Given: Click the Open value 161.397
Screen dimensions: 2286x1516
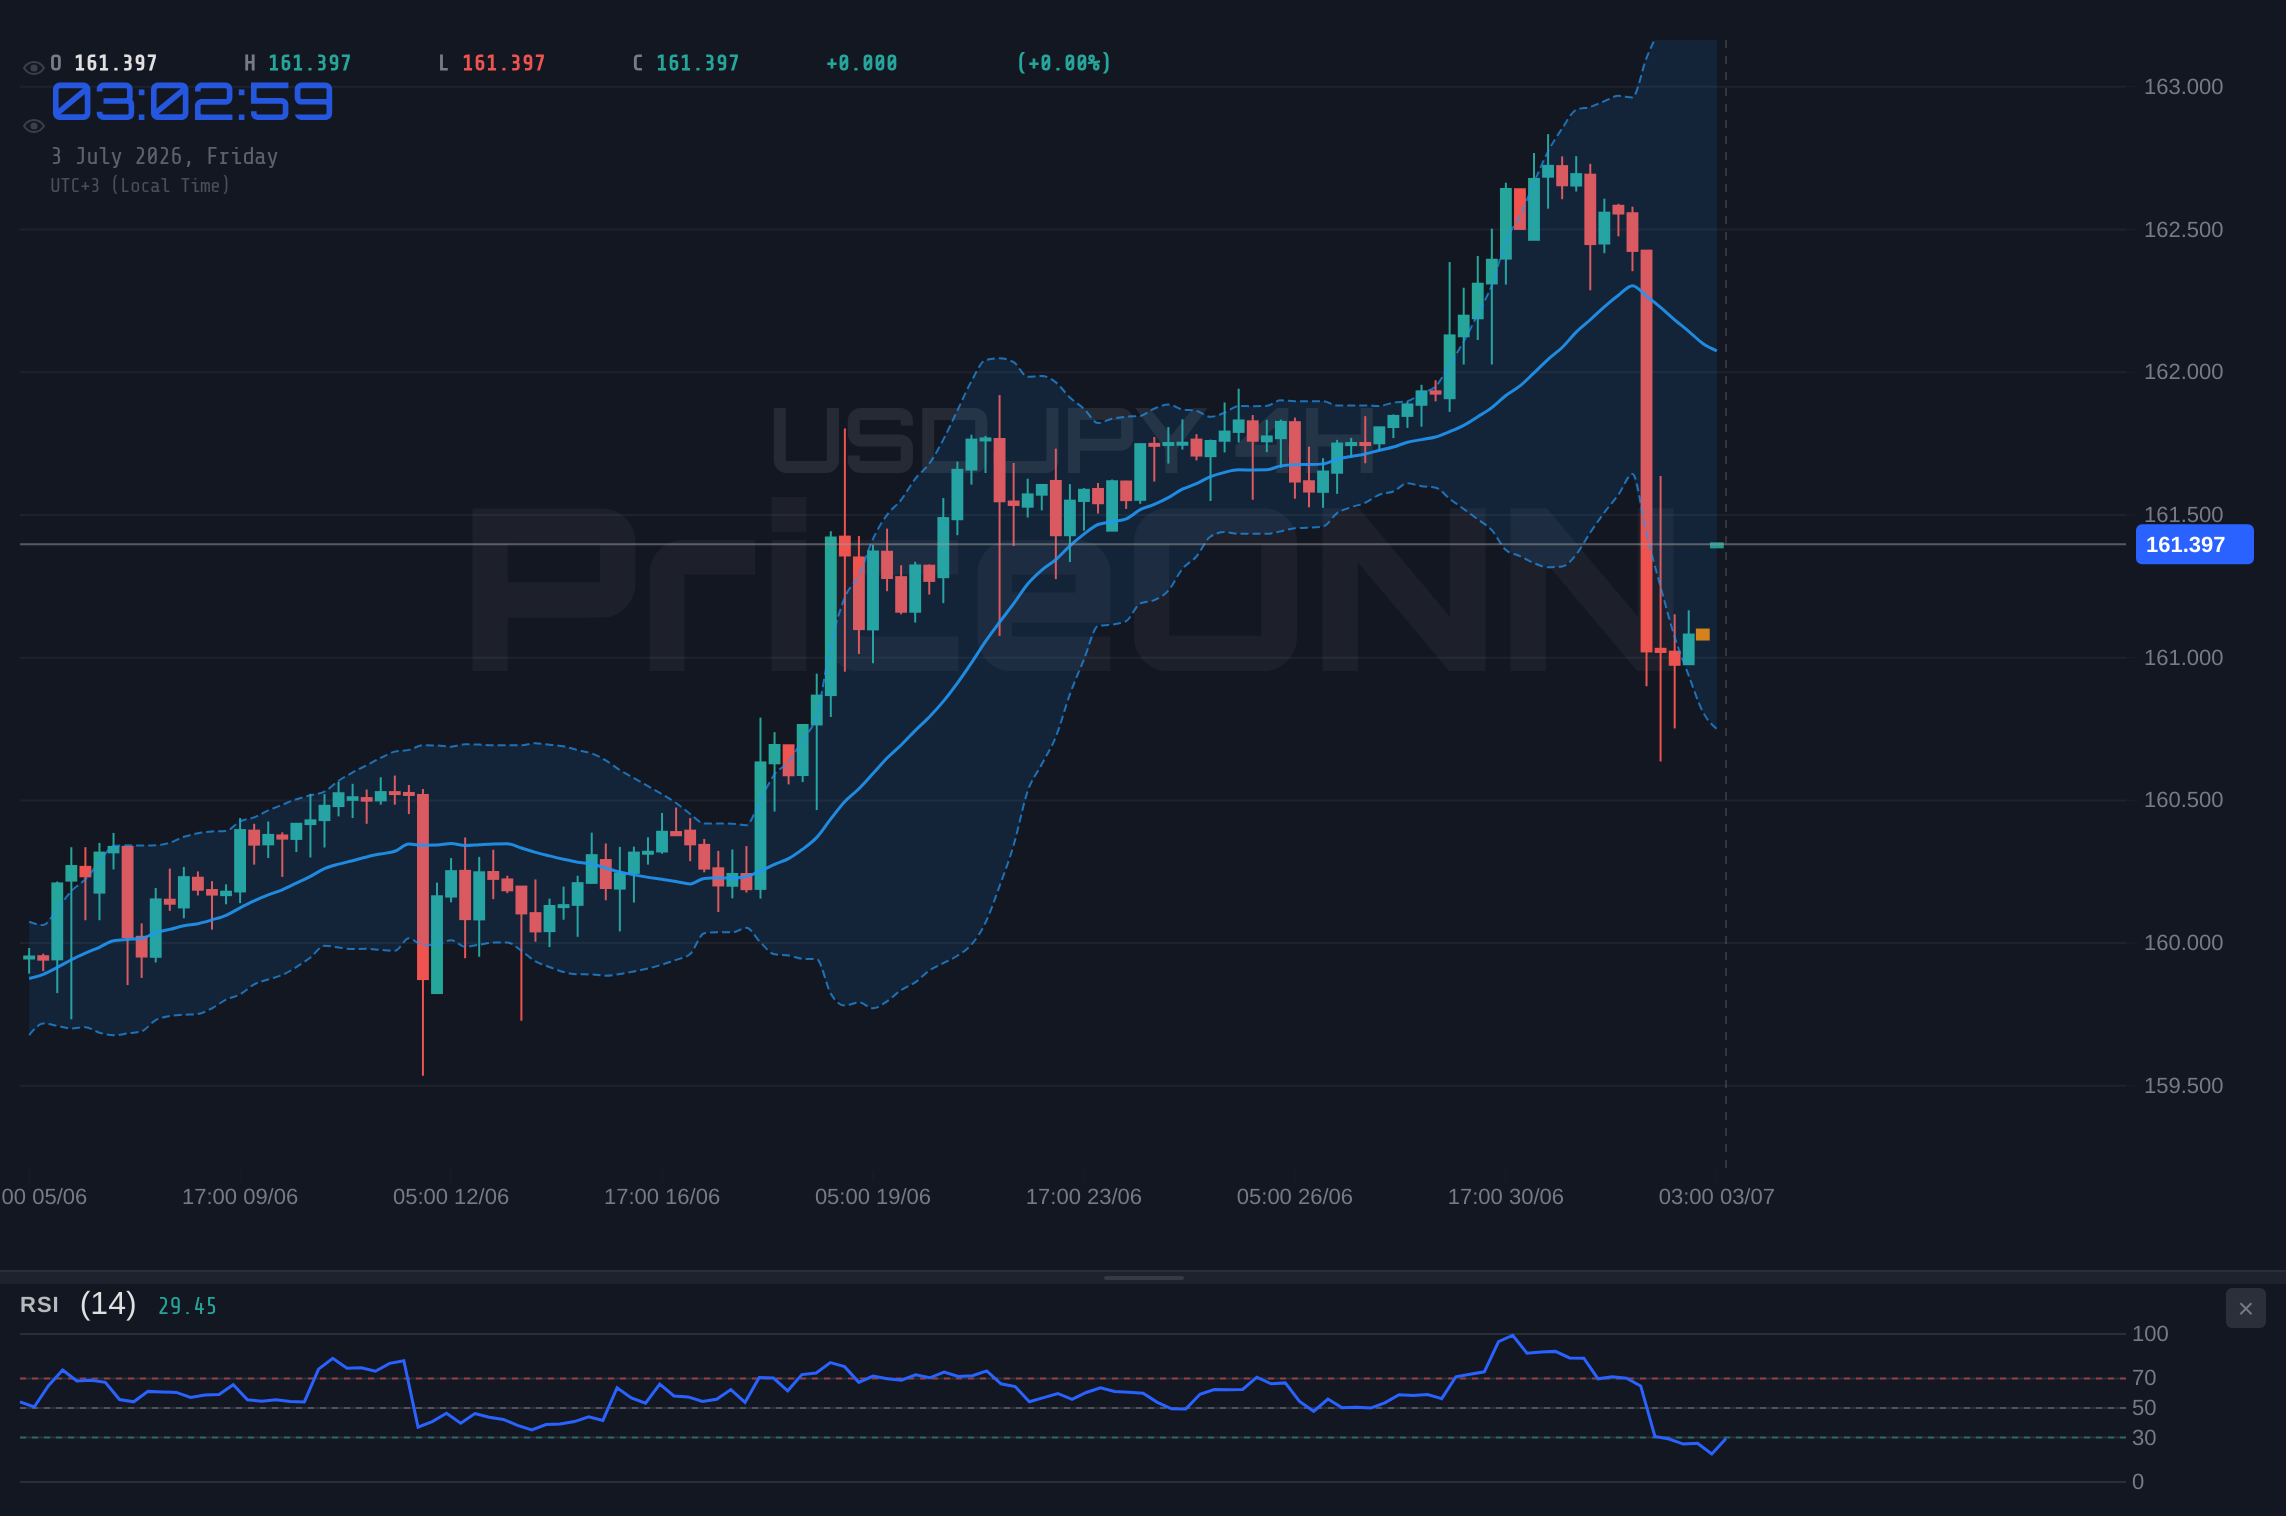Looking at the screenshot, I should 115,63.
